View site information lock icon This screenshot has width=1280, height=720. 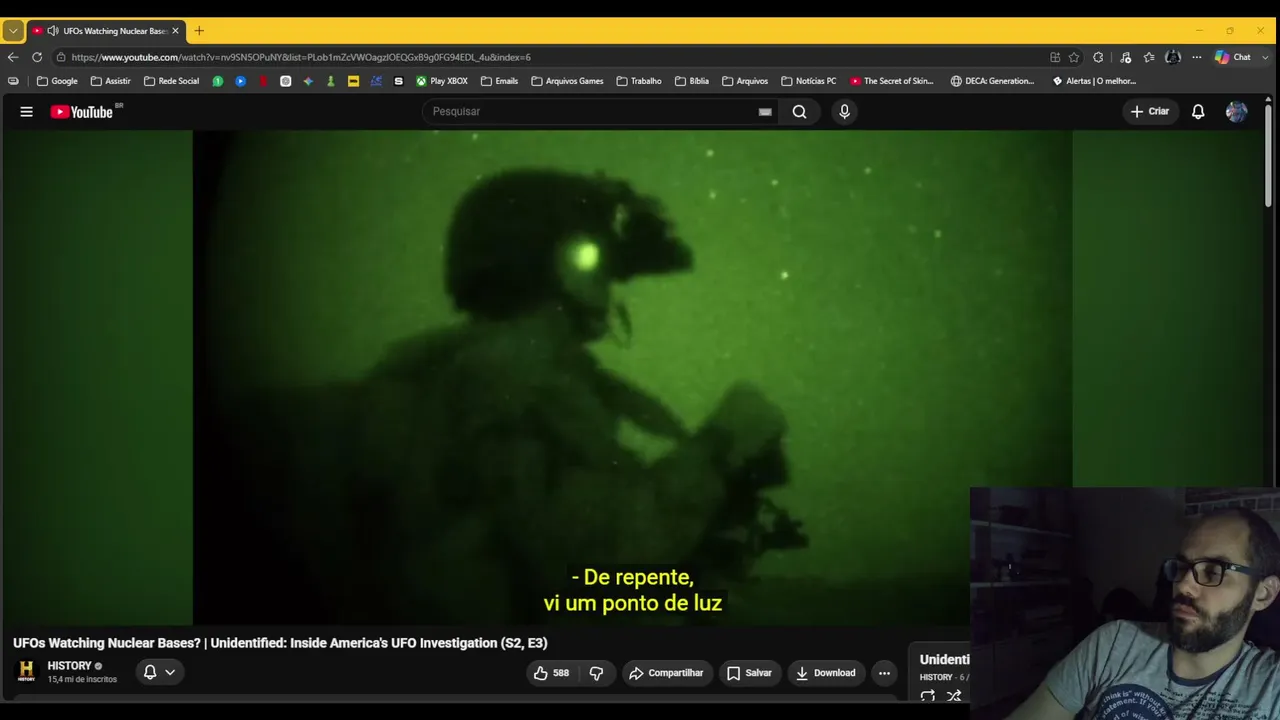pyautogui.click(x=61, y=57)
